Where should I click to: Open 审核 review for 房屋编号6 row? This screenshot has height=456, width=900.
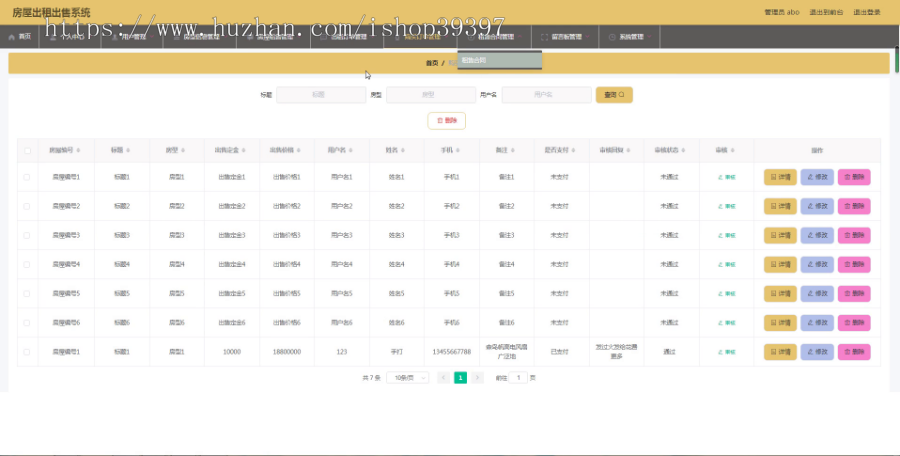727,323
